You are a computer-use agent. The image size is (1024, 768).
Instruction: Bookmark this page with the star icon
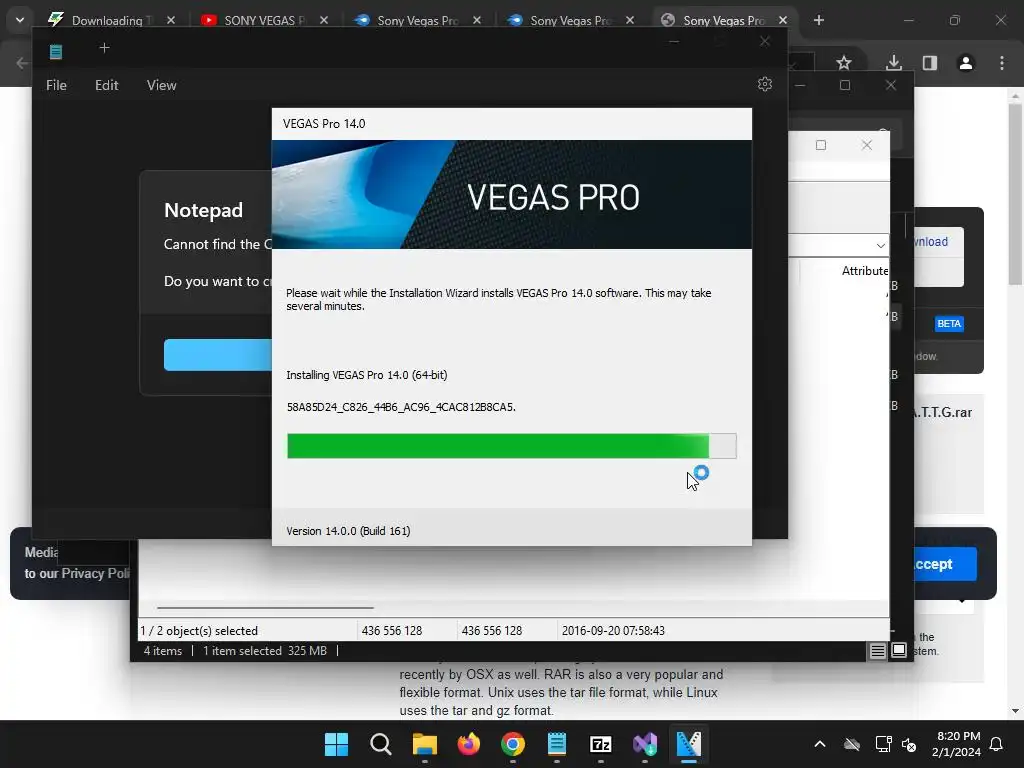coord(844,63)
